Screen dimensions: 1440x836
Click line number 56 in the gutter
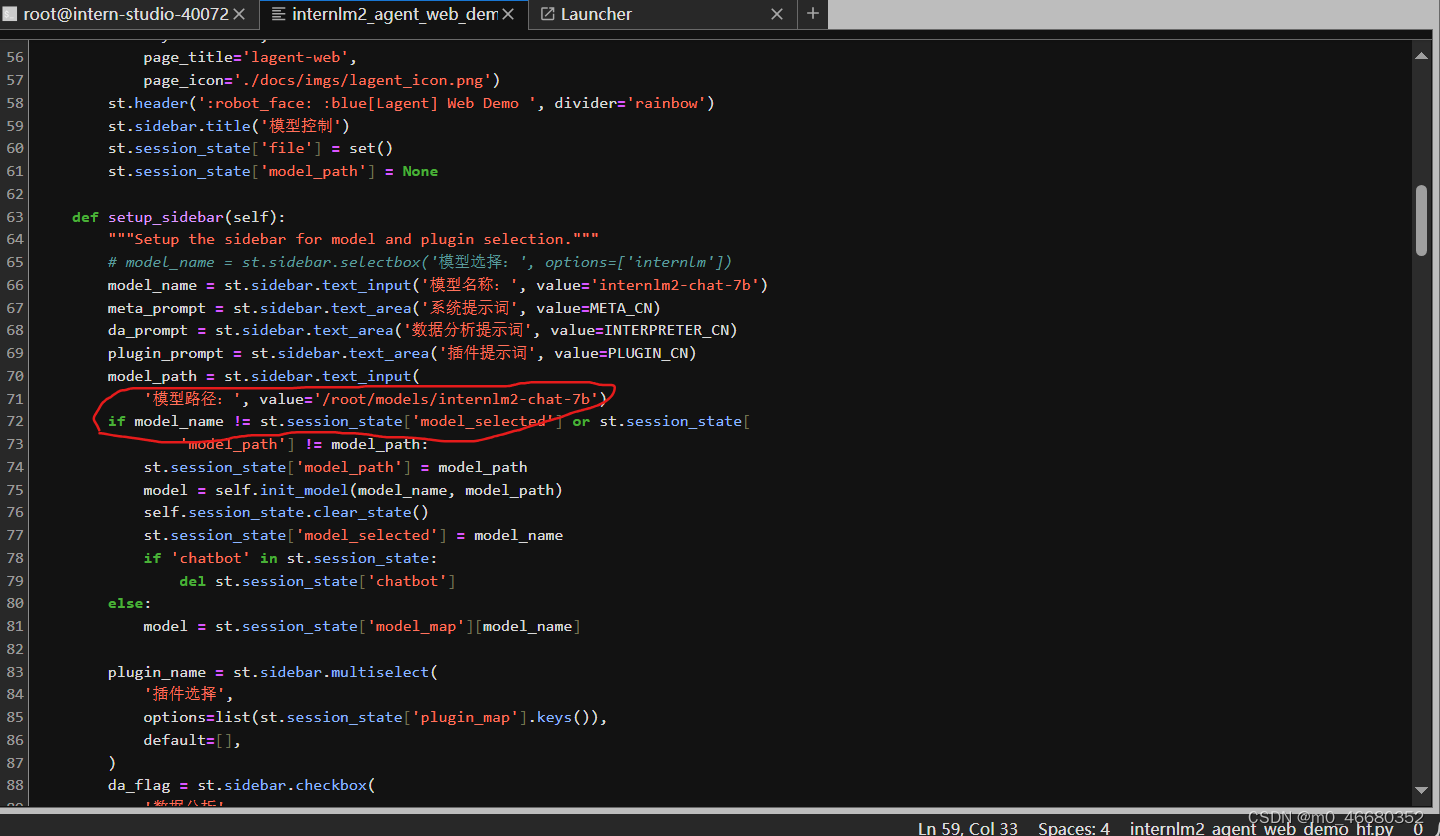click(x=14, y=58)
